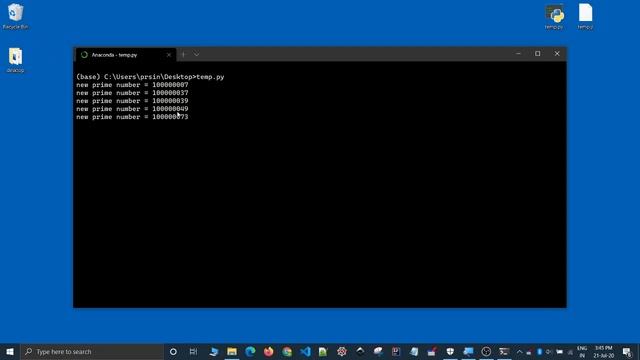Screen dimensions: 640x360
Task: Switch to the Anaconda - temp.py tab
Action: tap(125, 55)
